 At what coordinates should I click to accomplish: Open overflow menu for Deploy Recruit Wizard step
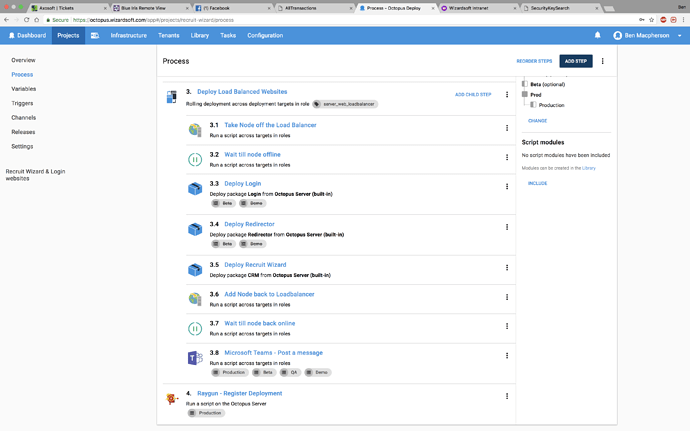point(507,268)
